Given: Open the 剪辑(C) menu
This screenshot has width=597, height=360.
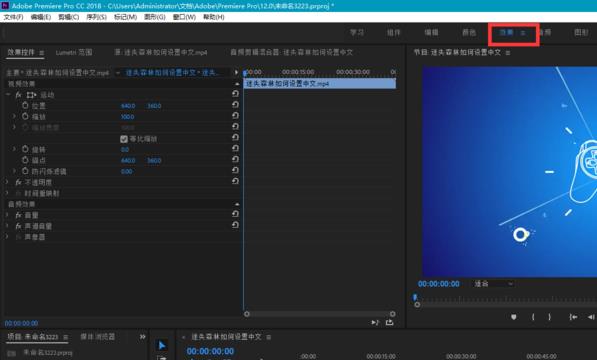Looking at the screenshot, I should (x=69, y=17).
